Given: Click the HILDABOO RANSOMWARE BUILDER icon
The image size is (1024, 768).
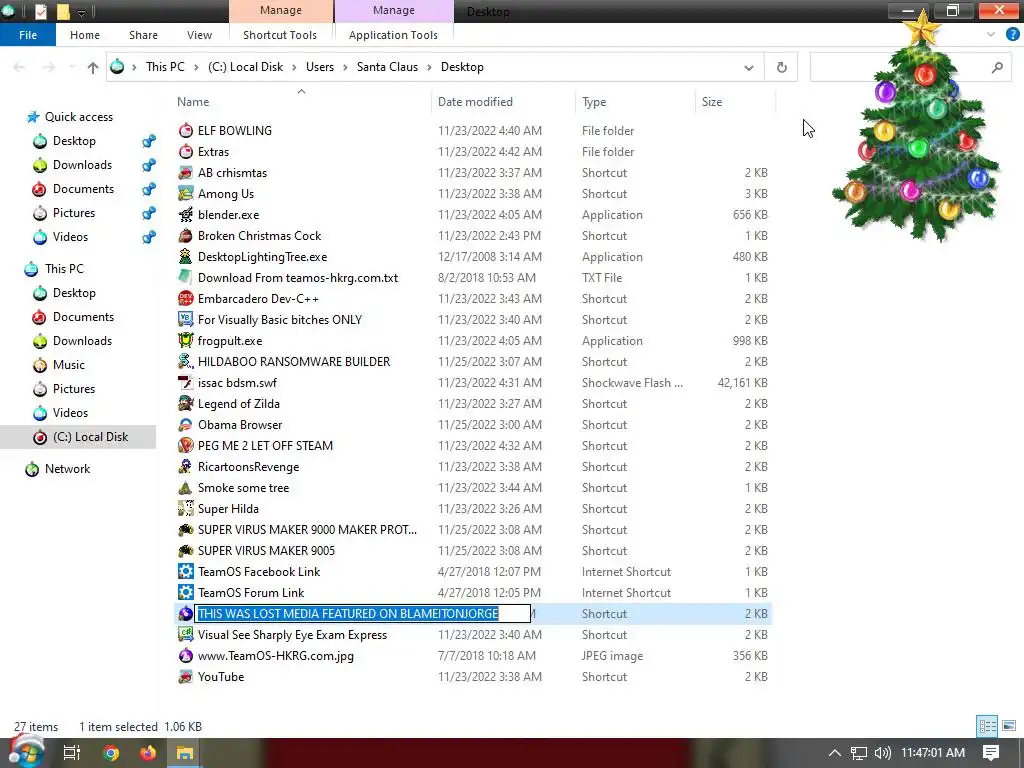Looking at the screenshot, I should [185, 361].
